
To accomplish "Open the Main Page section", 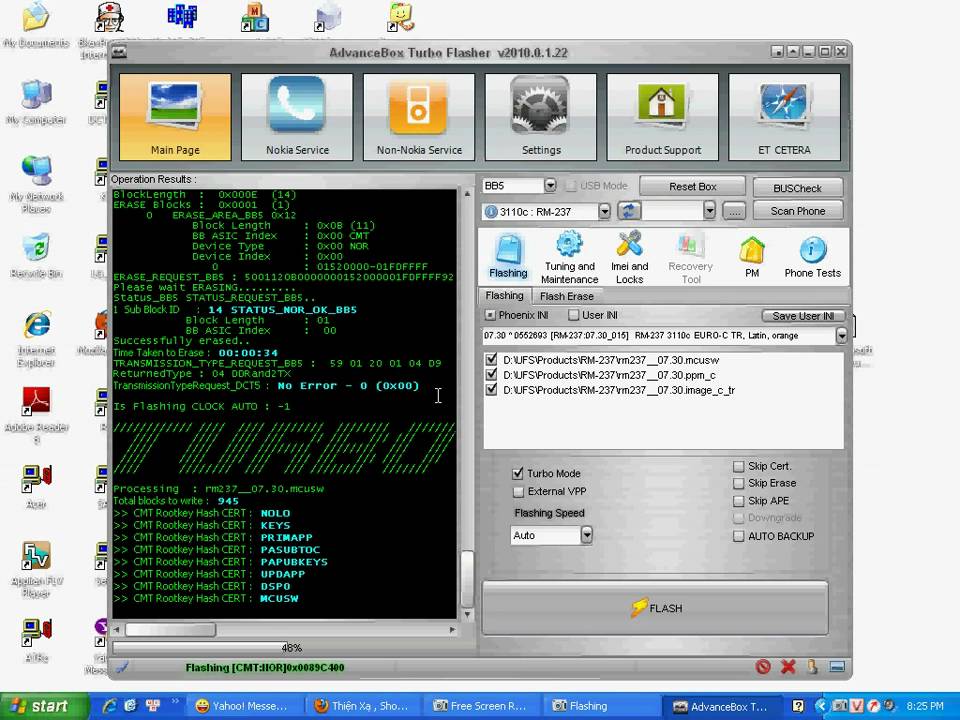I will (x=175, y=117).
